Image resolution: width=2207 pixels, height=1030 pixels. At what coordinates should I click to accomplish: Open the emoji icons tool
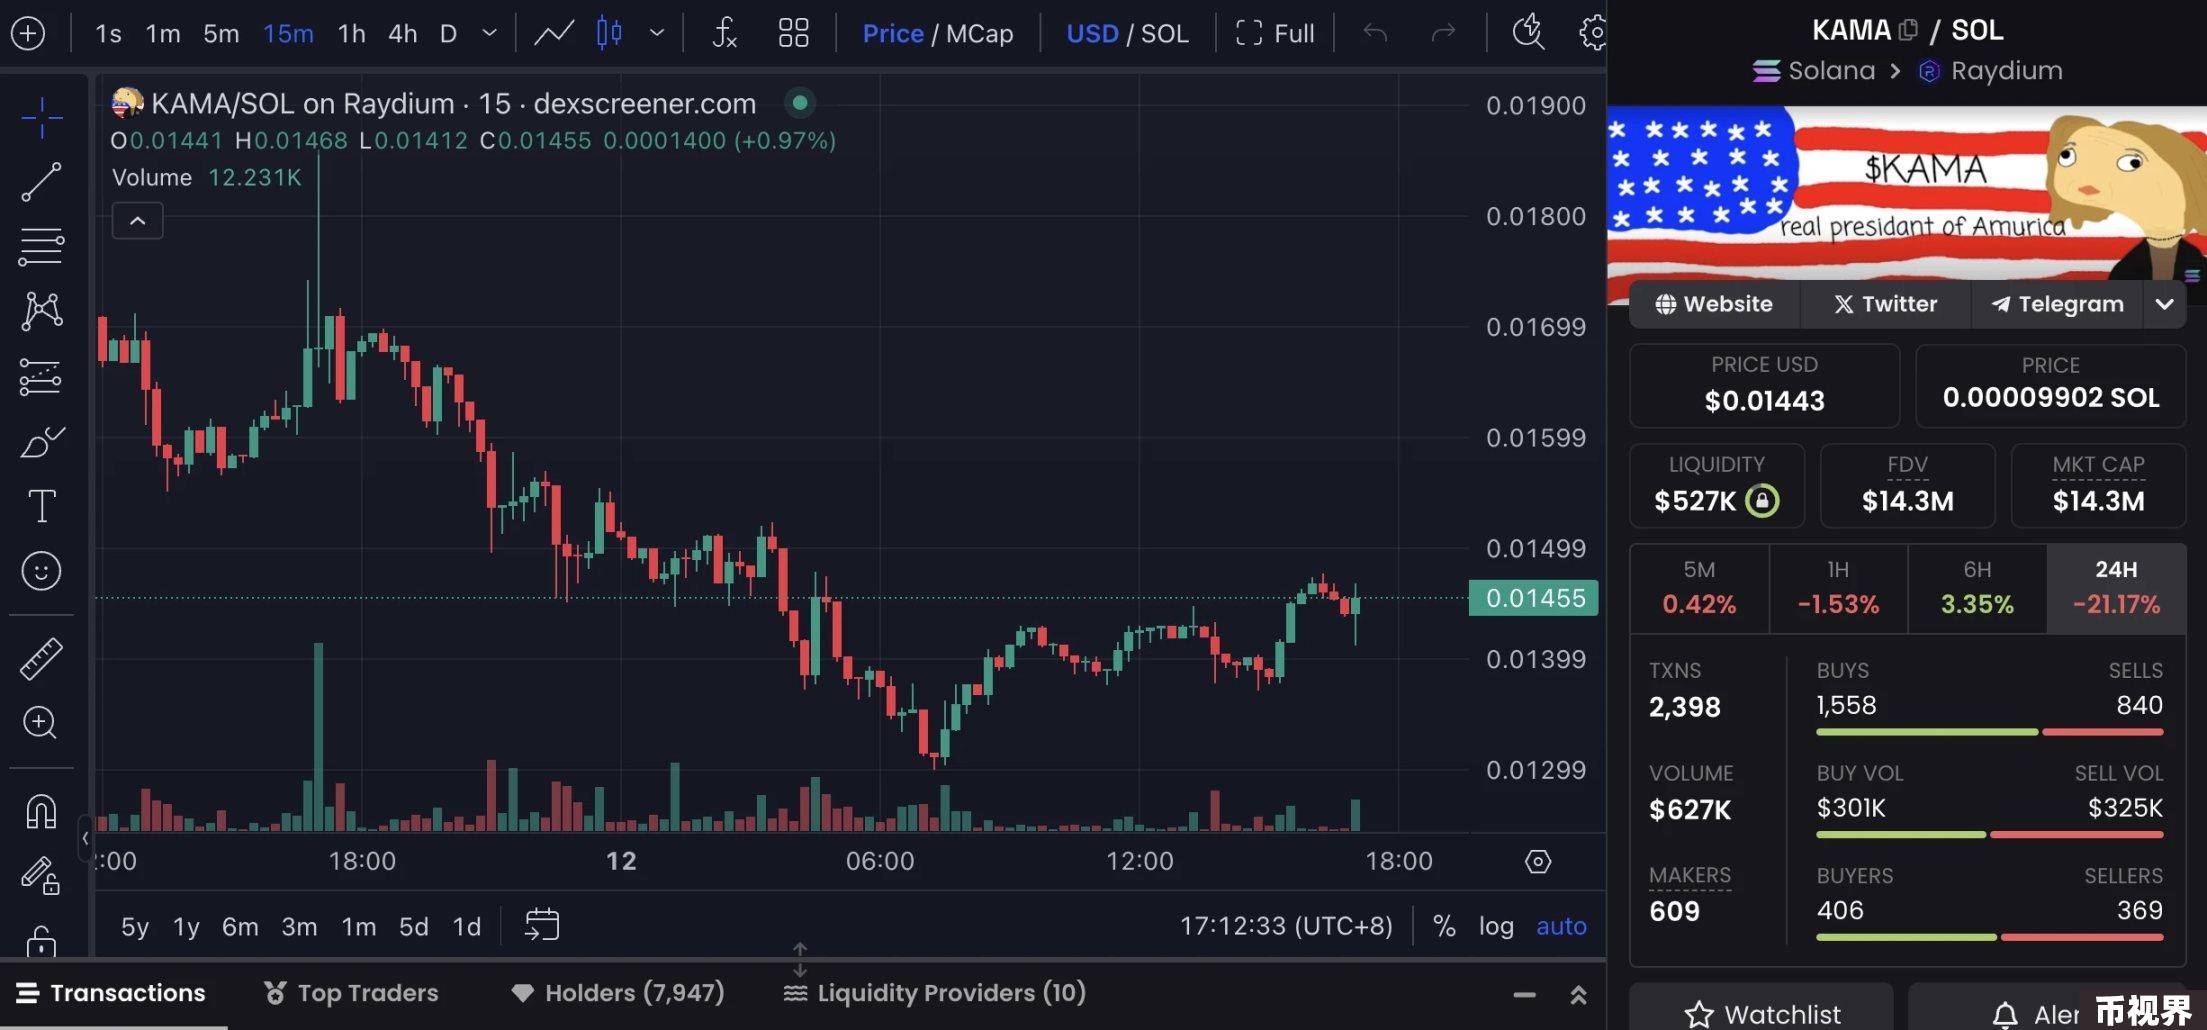(41, 571)
